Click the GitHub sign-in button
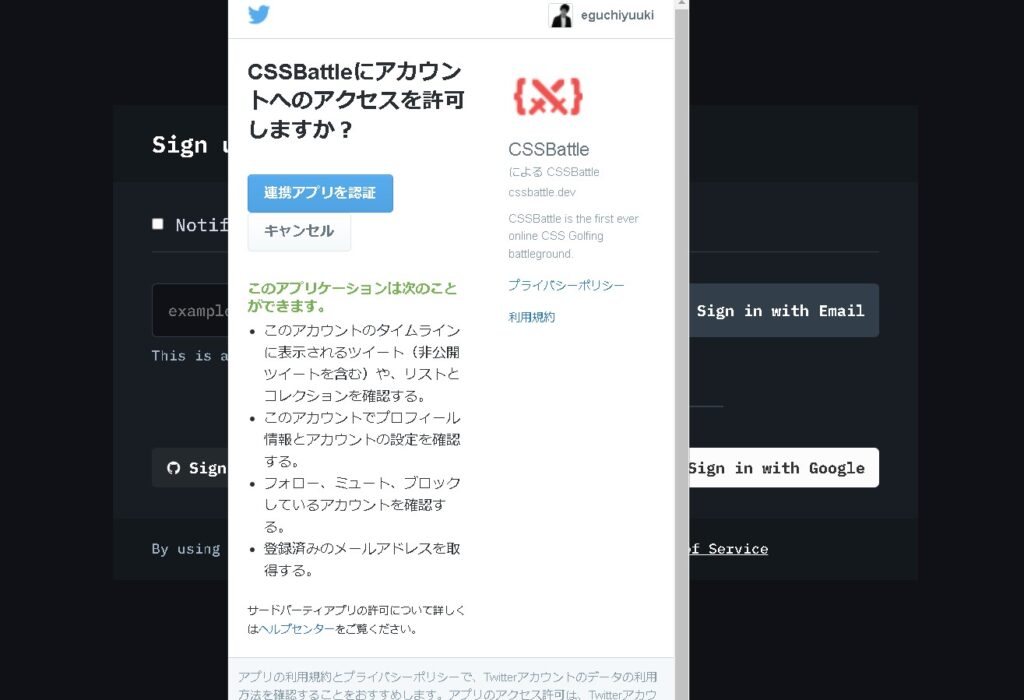Image resolution: width=1024 pixels, height=700 pixels. point(190,468)
